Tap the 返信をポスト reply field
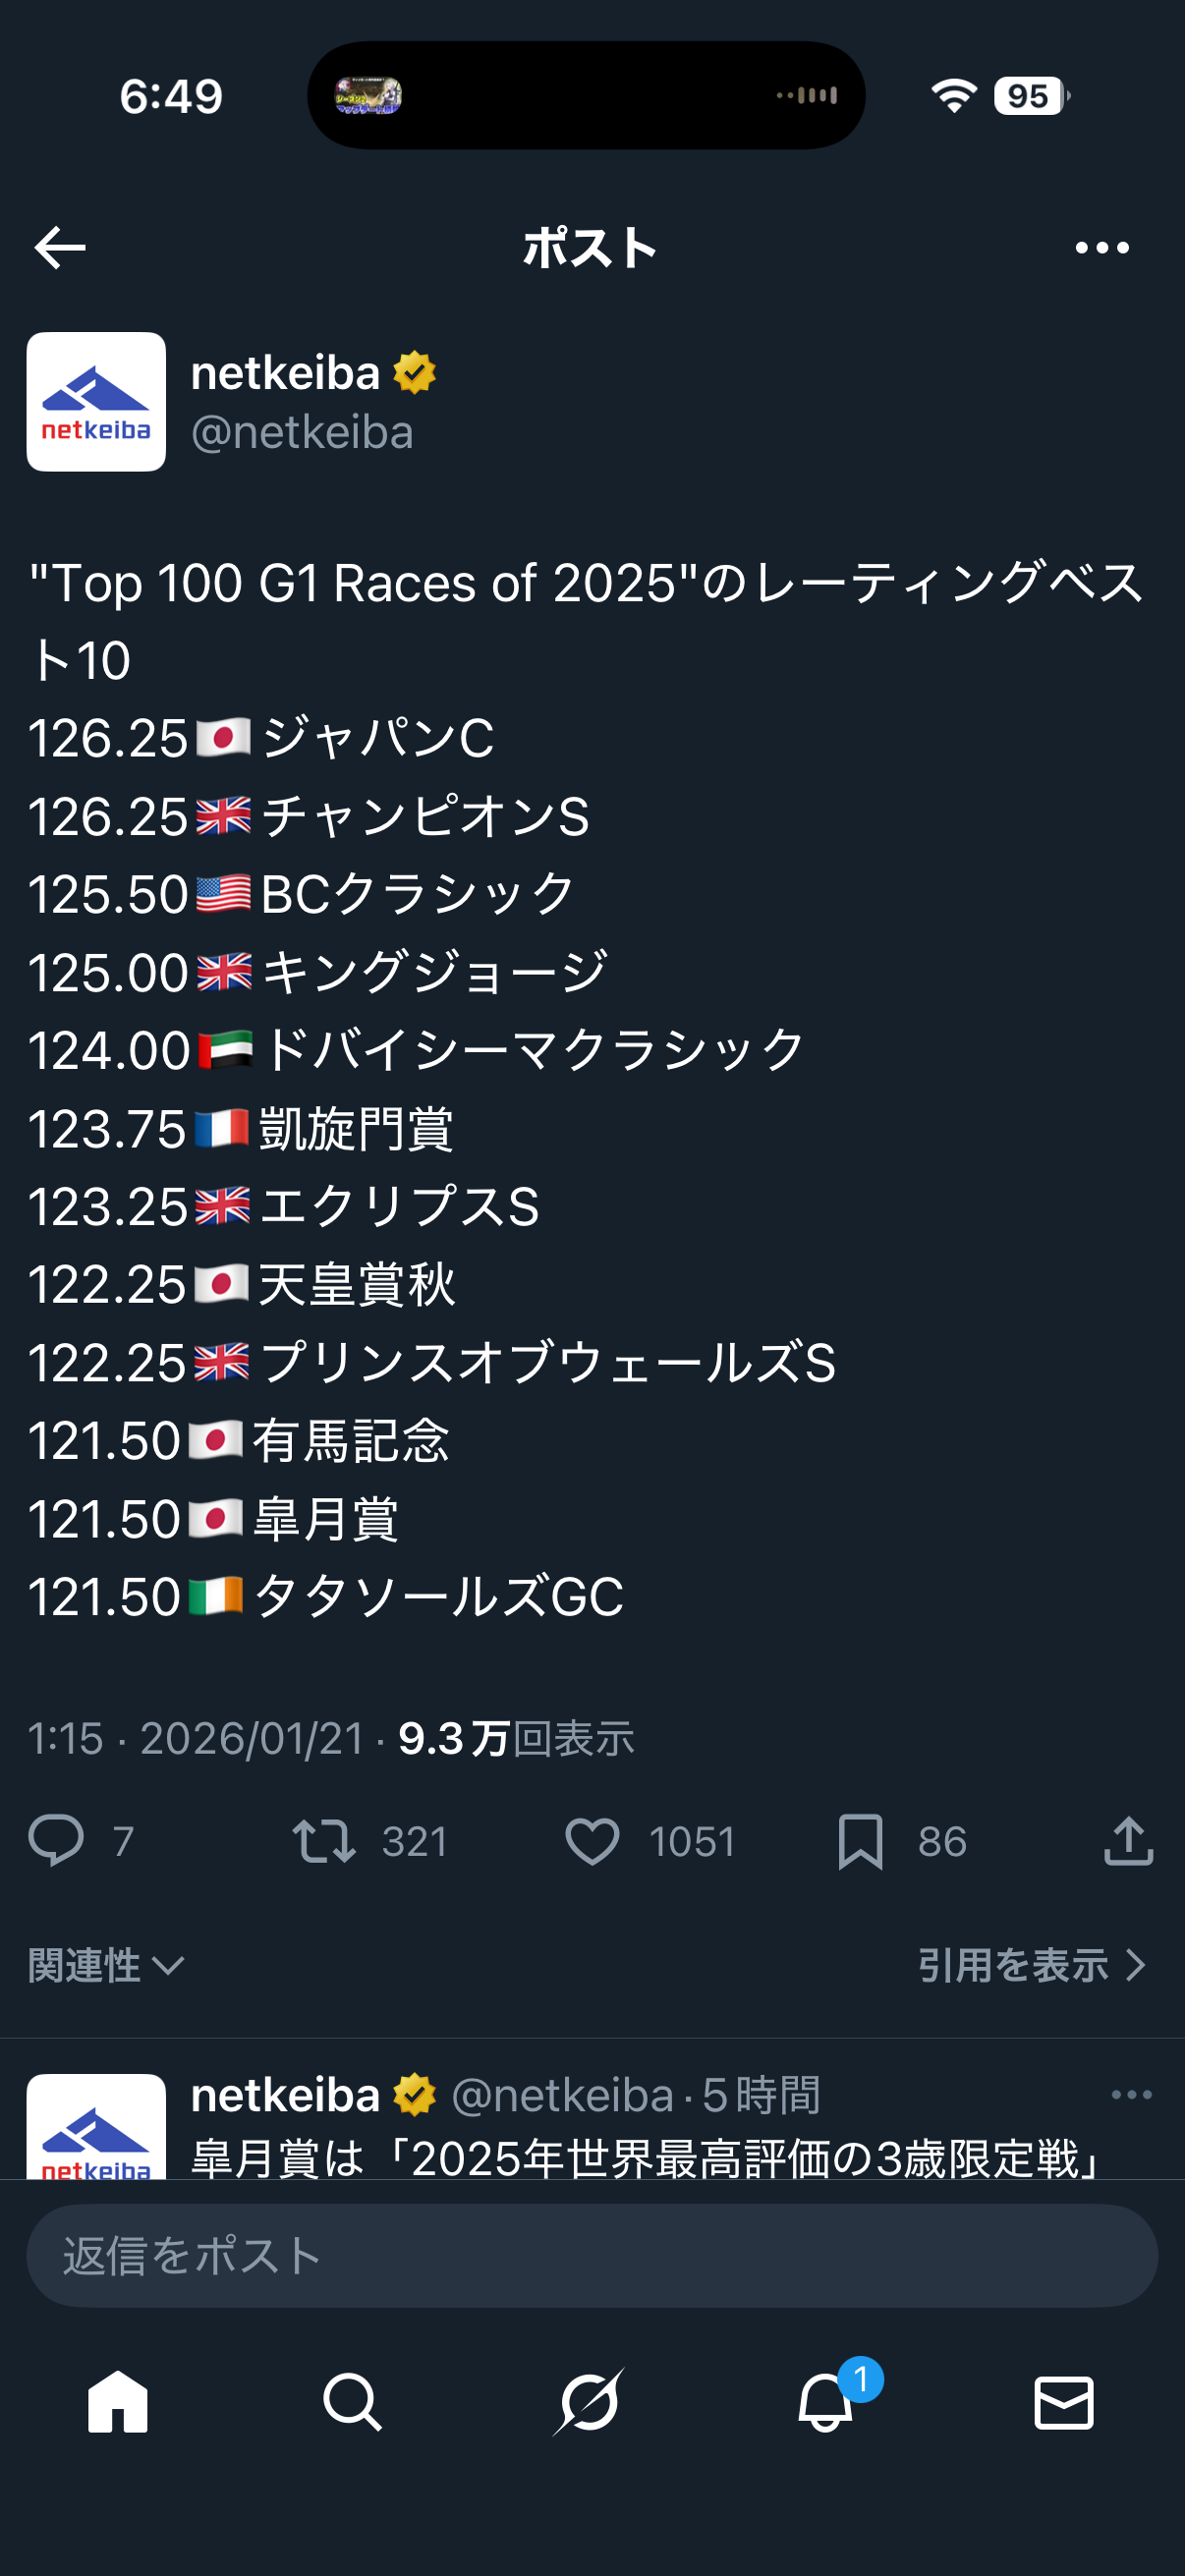Screen dimensions: 1185x2576 592,2256
